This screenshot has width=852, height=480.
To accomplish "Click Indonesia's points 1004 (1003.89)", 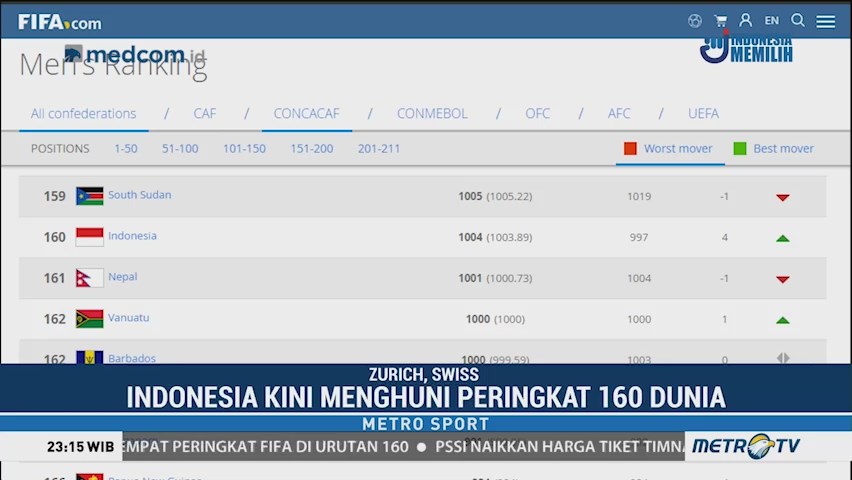I will coord(495,237).
